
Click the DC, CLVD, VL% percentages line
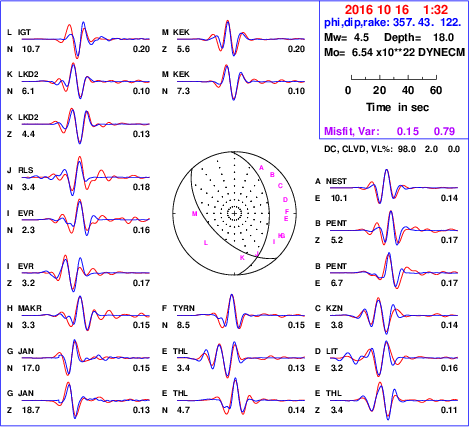pos(392,149)
